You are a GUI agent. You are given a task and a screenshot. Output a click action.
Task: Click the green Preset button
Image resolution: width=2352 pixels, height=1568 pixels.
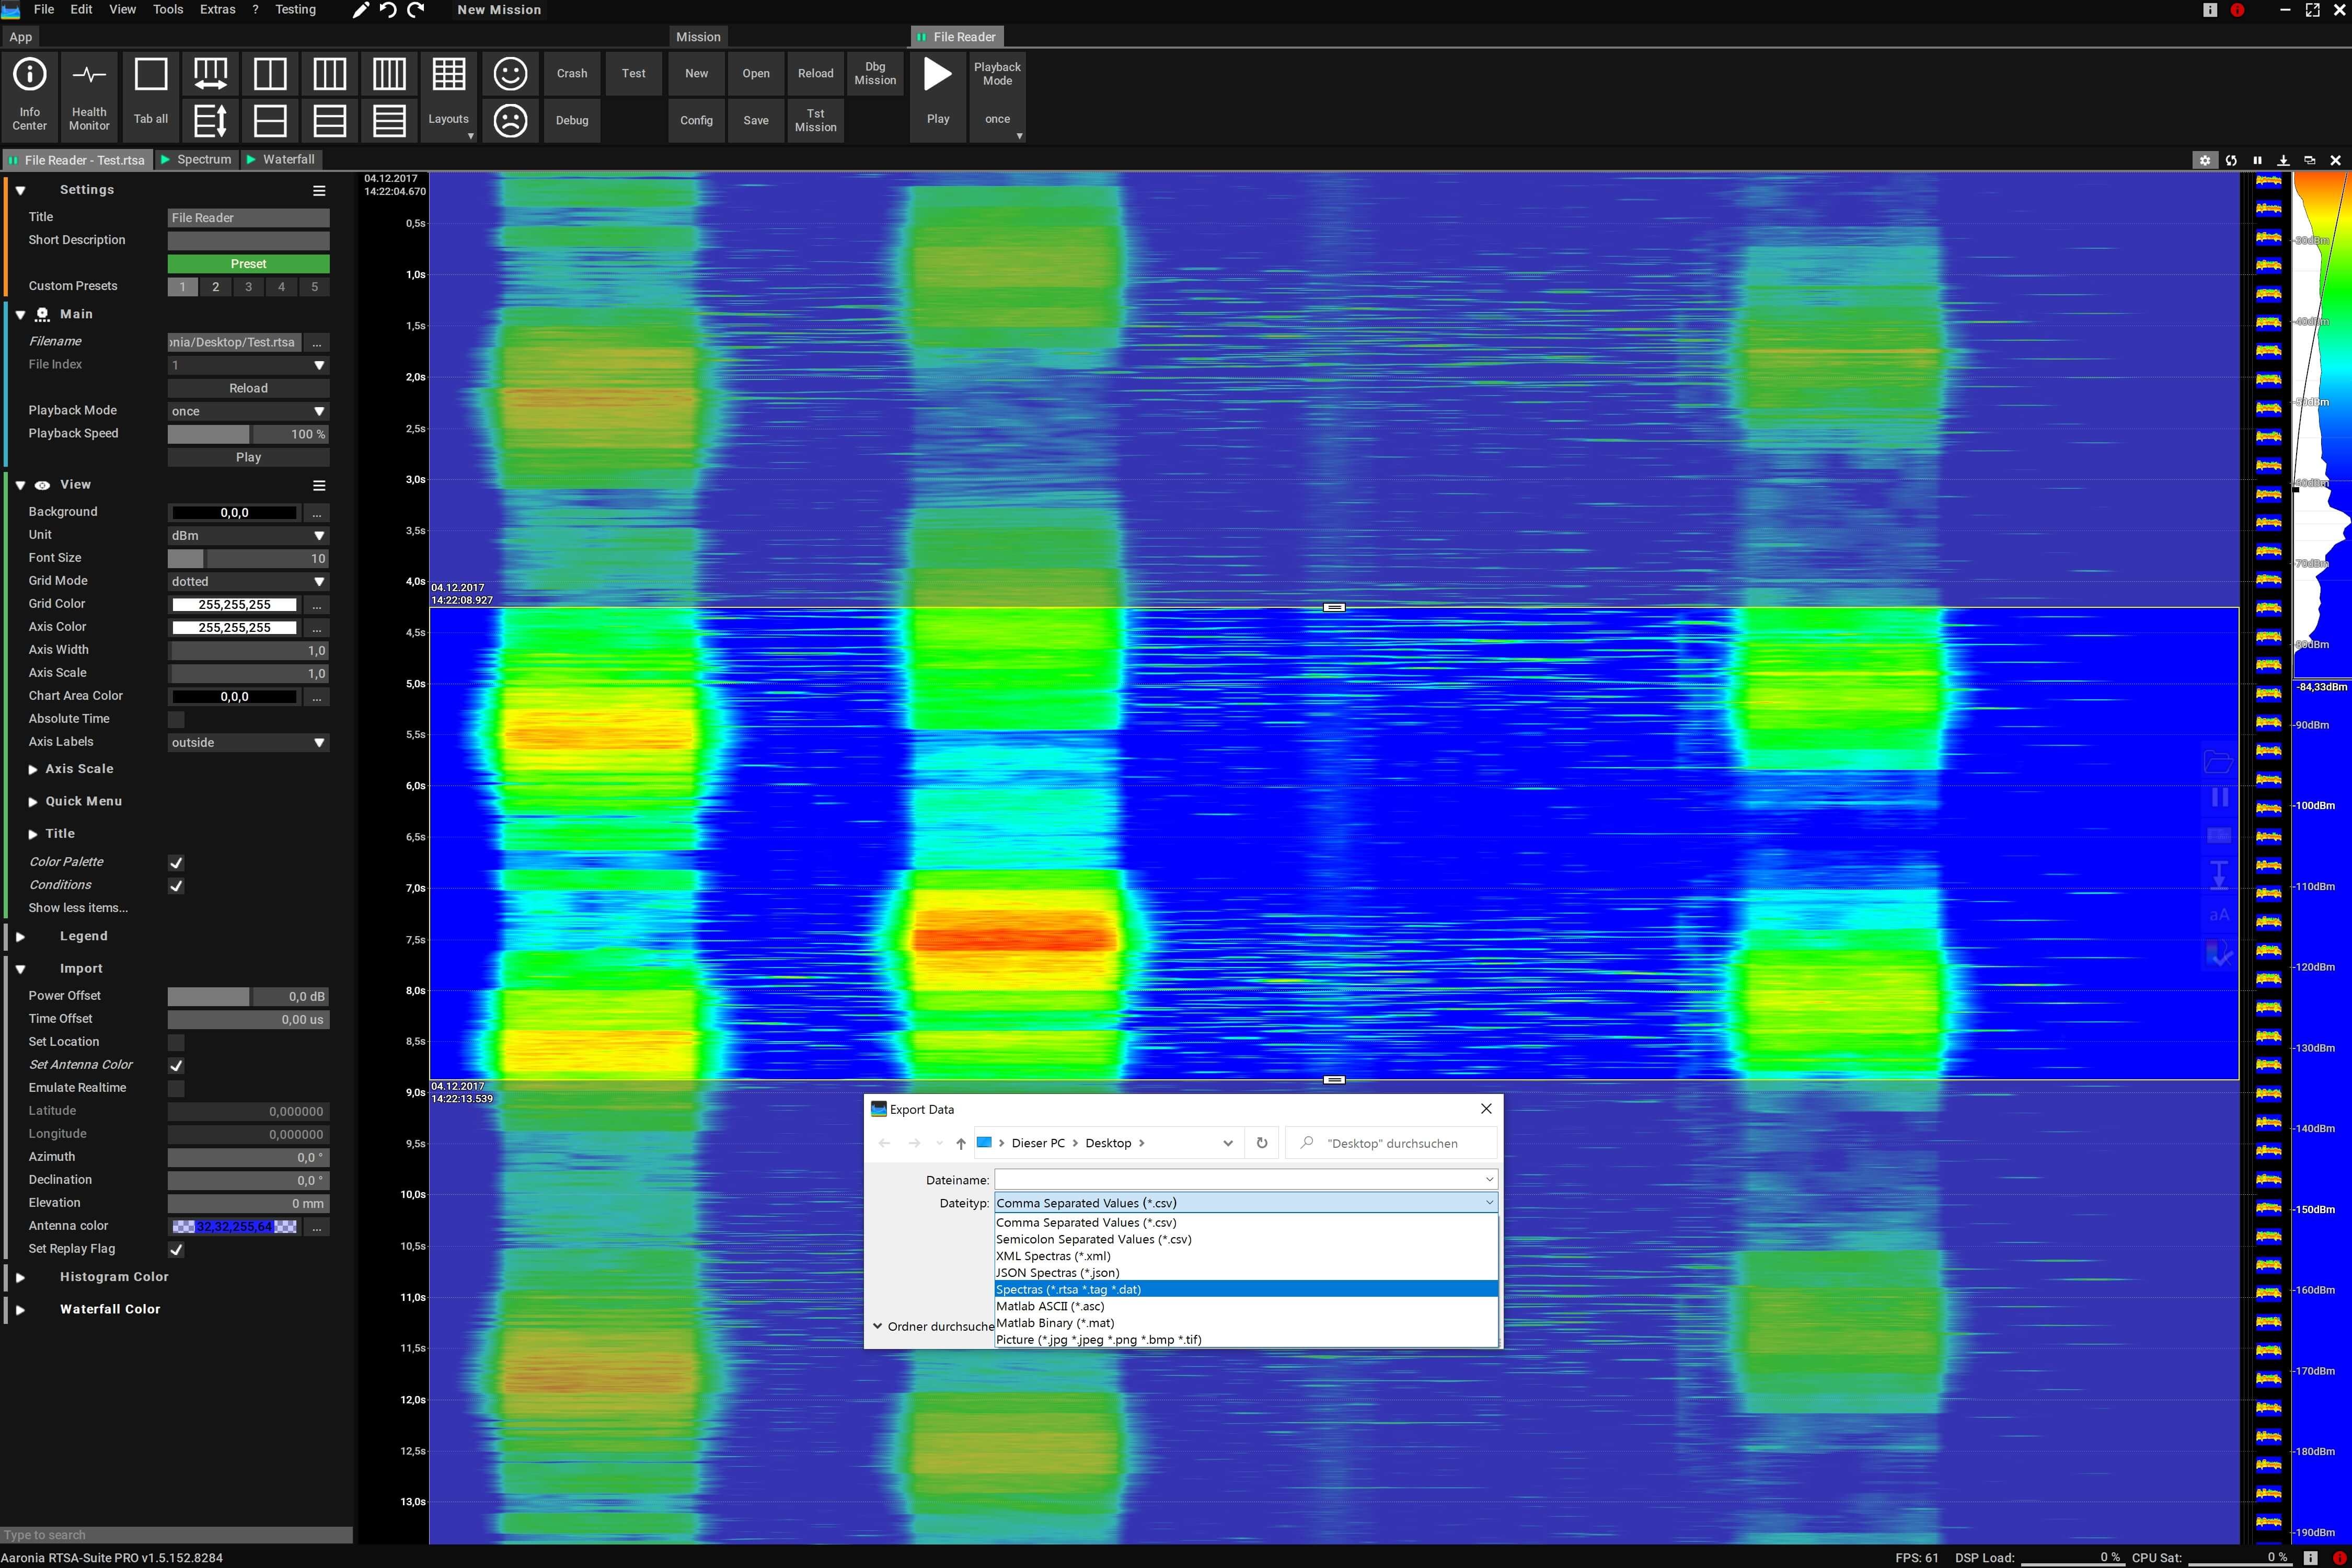(x=248, y=264)
